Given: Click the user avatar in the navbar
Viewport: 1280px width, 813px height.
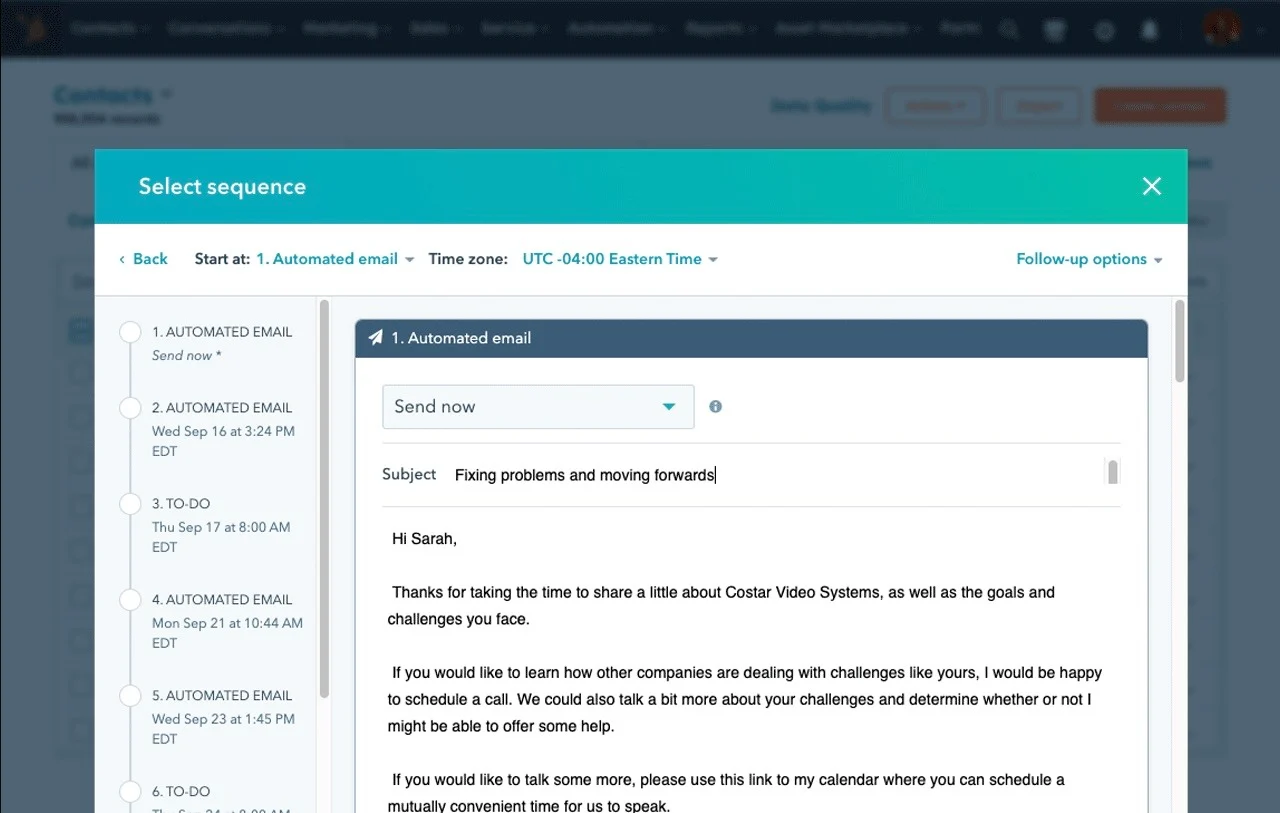Looking at the screenshot, I should coord(1222,28).
